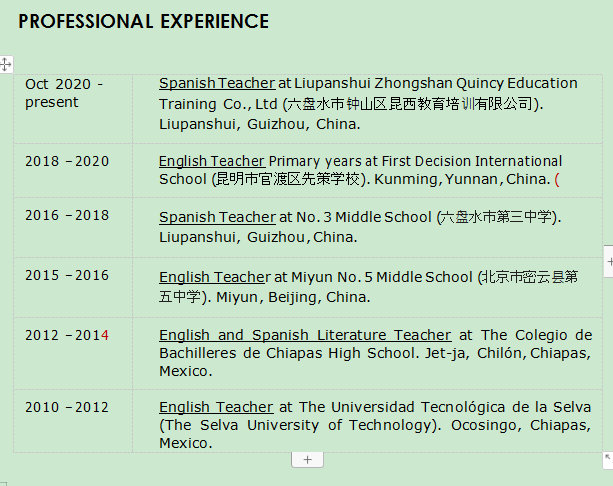Click Spanish Teacher title at No. 3 Middle School
613x486 pixels.
[x=216, y=217]
